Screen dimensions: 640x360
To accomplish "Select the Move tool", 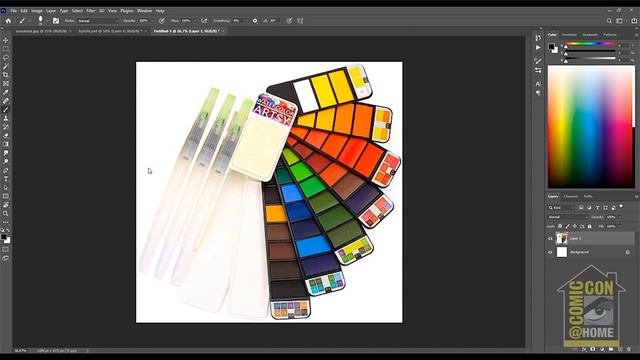I will [x=6, y=40].
